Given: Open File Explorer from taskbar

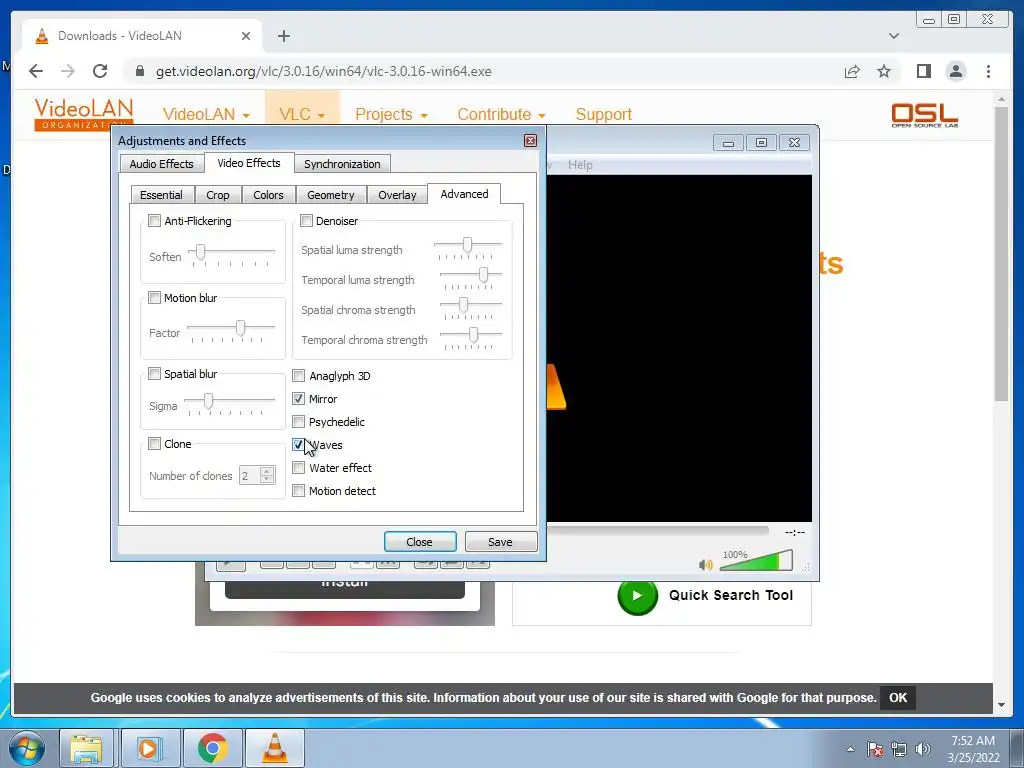Looking at the screenshot, I should tap(86, 748).
